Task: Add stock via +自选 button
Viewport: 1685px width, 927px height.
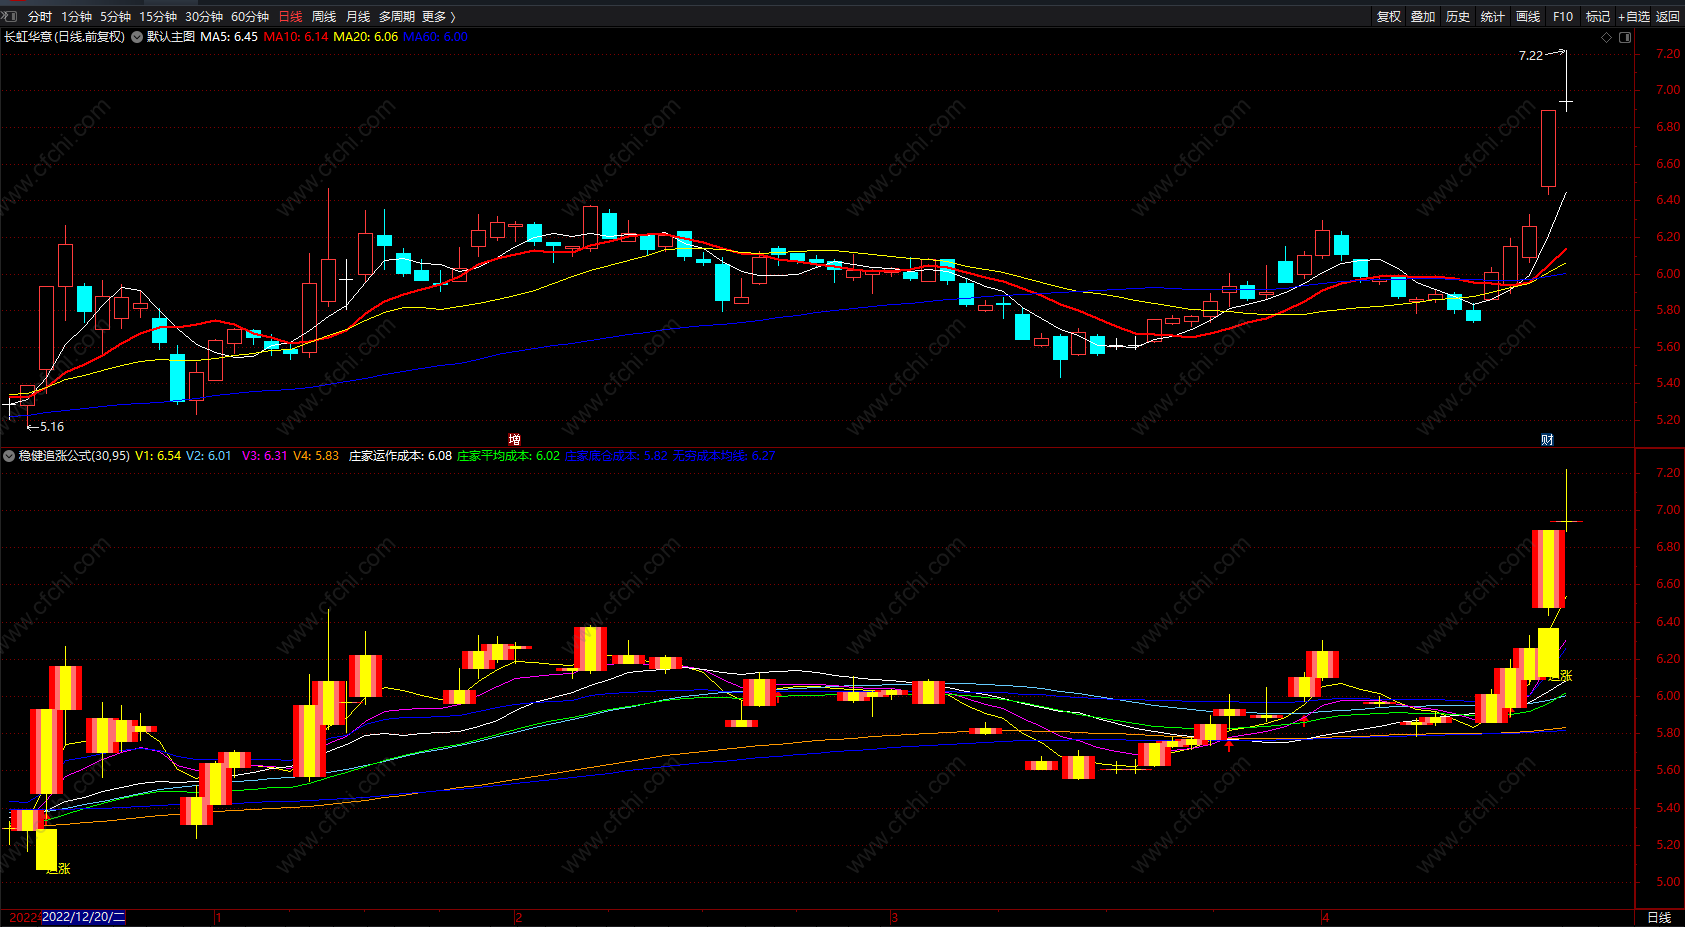Action: pyautogui.click(x=1634, y=17)
